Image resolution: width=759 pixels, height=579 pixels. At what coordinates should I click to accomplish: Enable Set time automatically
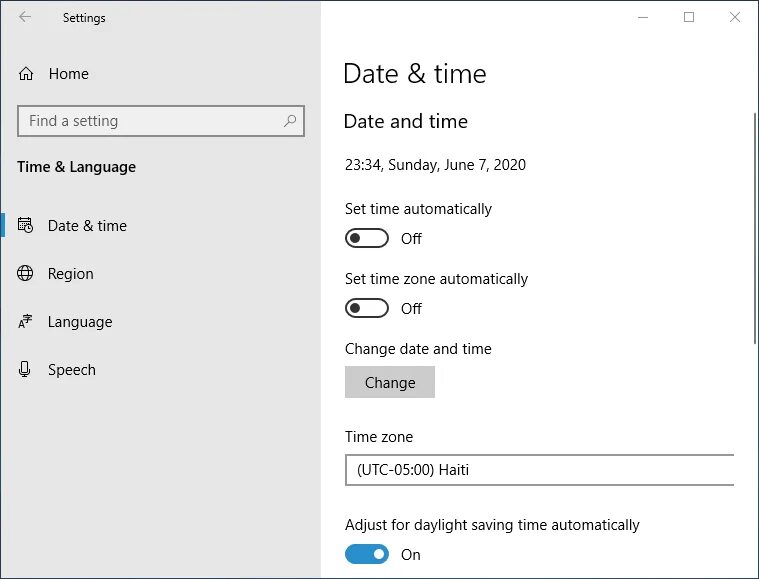[x=367, y=238]
